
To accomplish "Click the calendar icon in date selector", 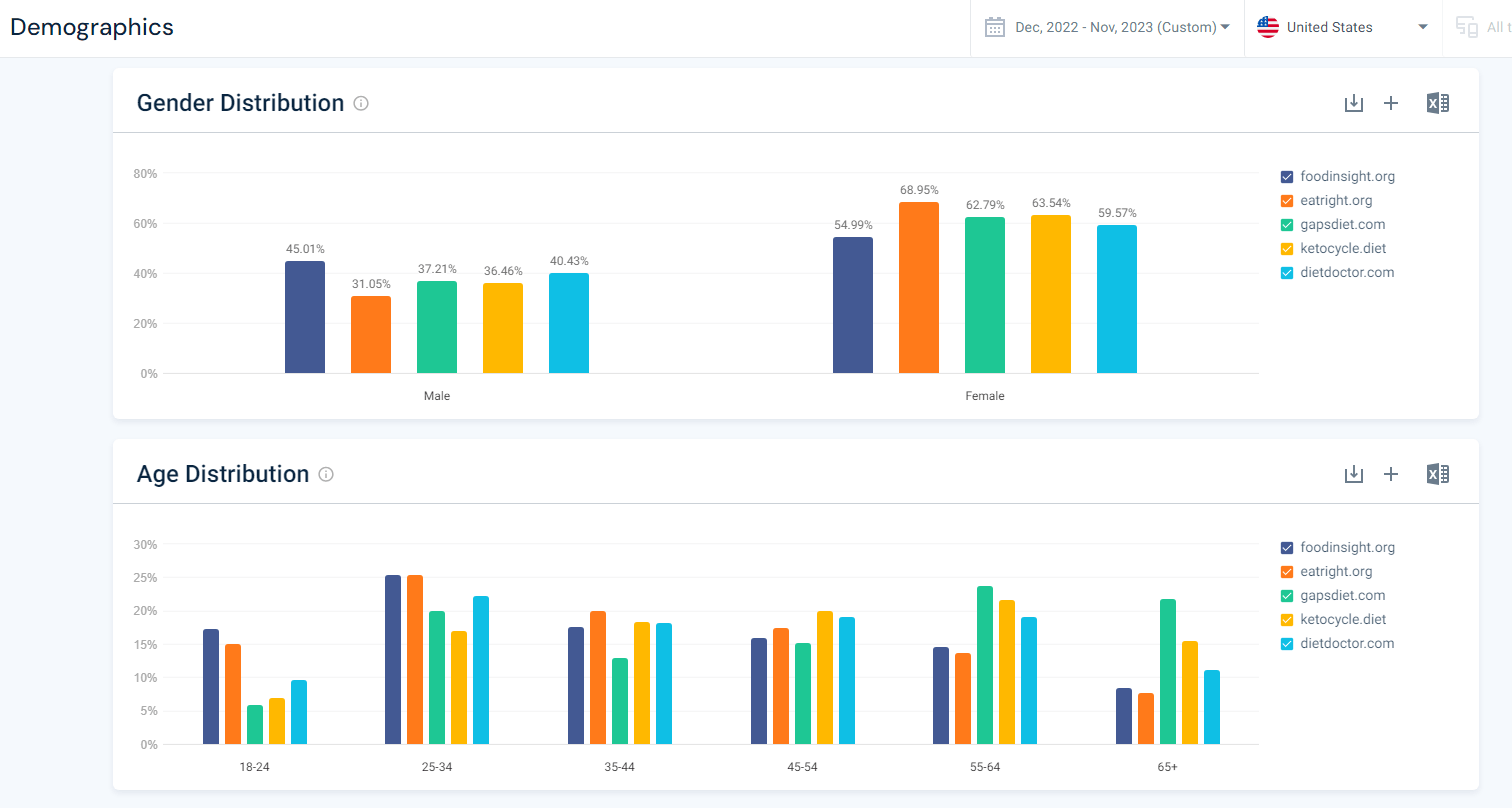I will point(995,27).
